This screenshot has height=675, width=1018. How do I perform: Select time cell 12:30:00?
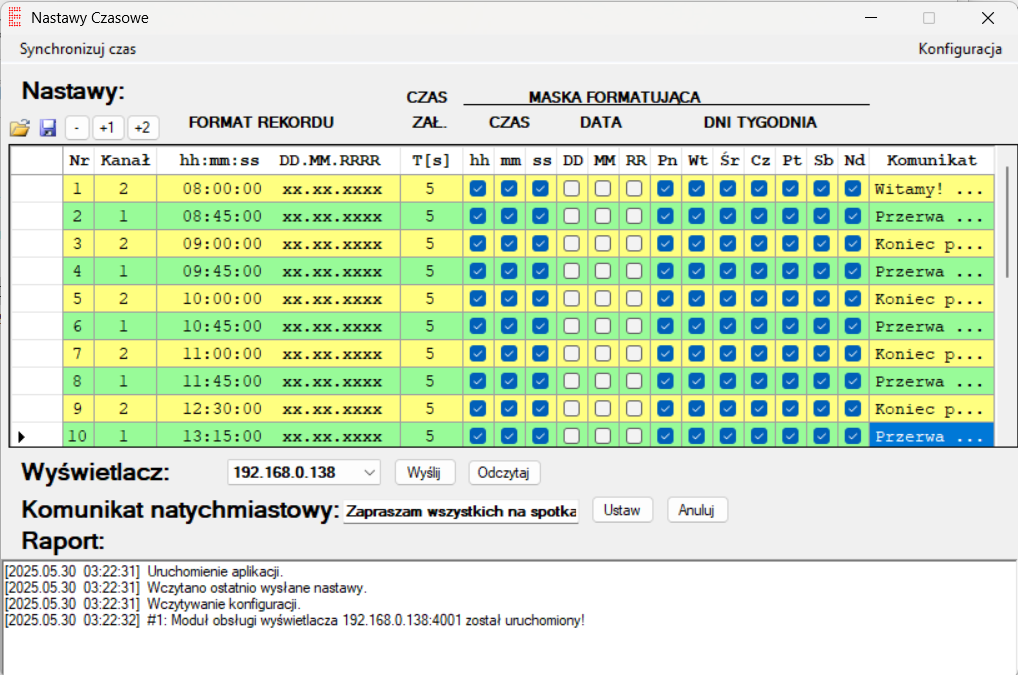click(x=222, y=408)
